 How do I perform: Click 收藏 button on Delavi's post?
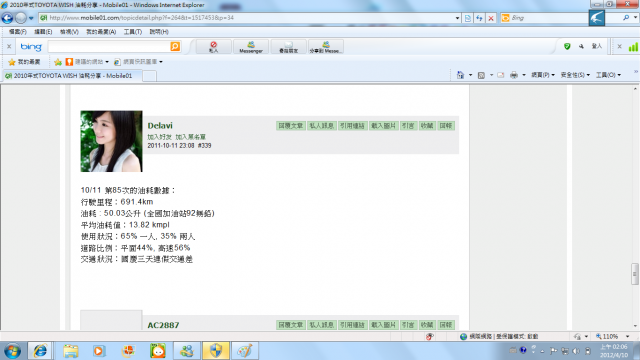[427, 126]
